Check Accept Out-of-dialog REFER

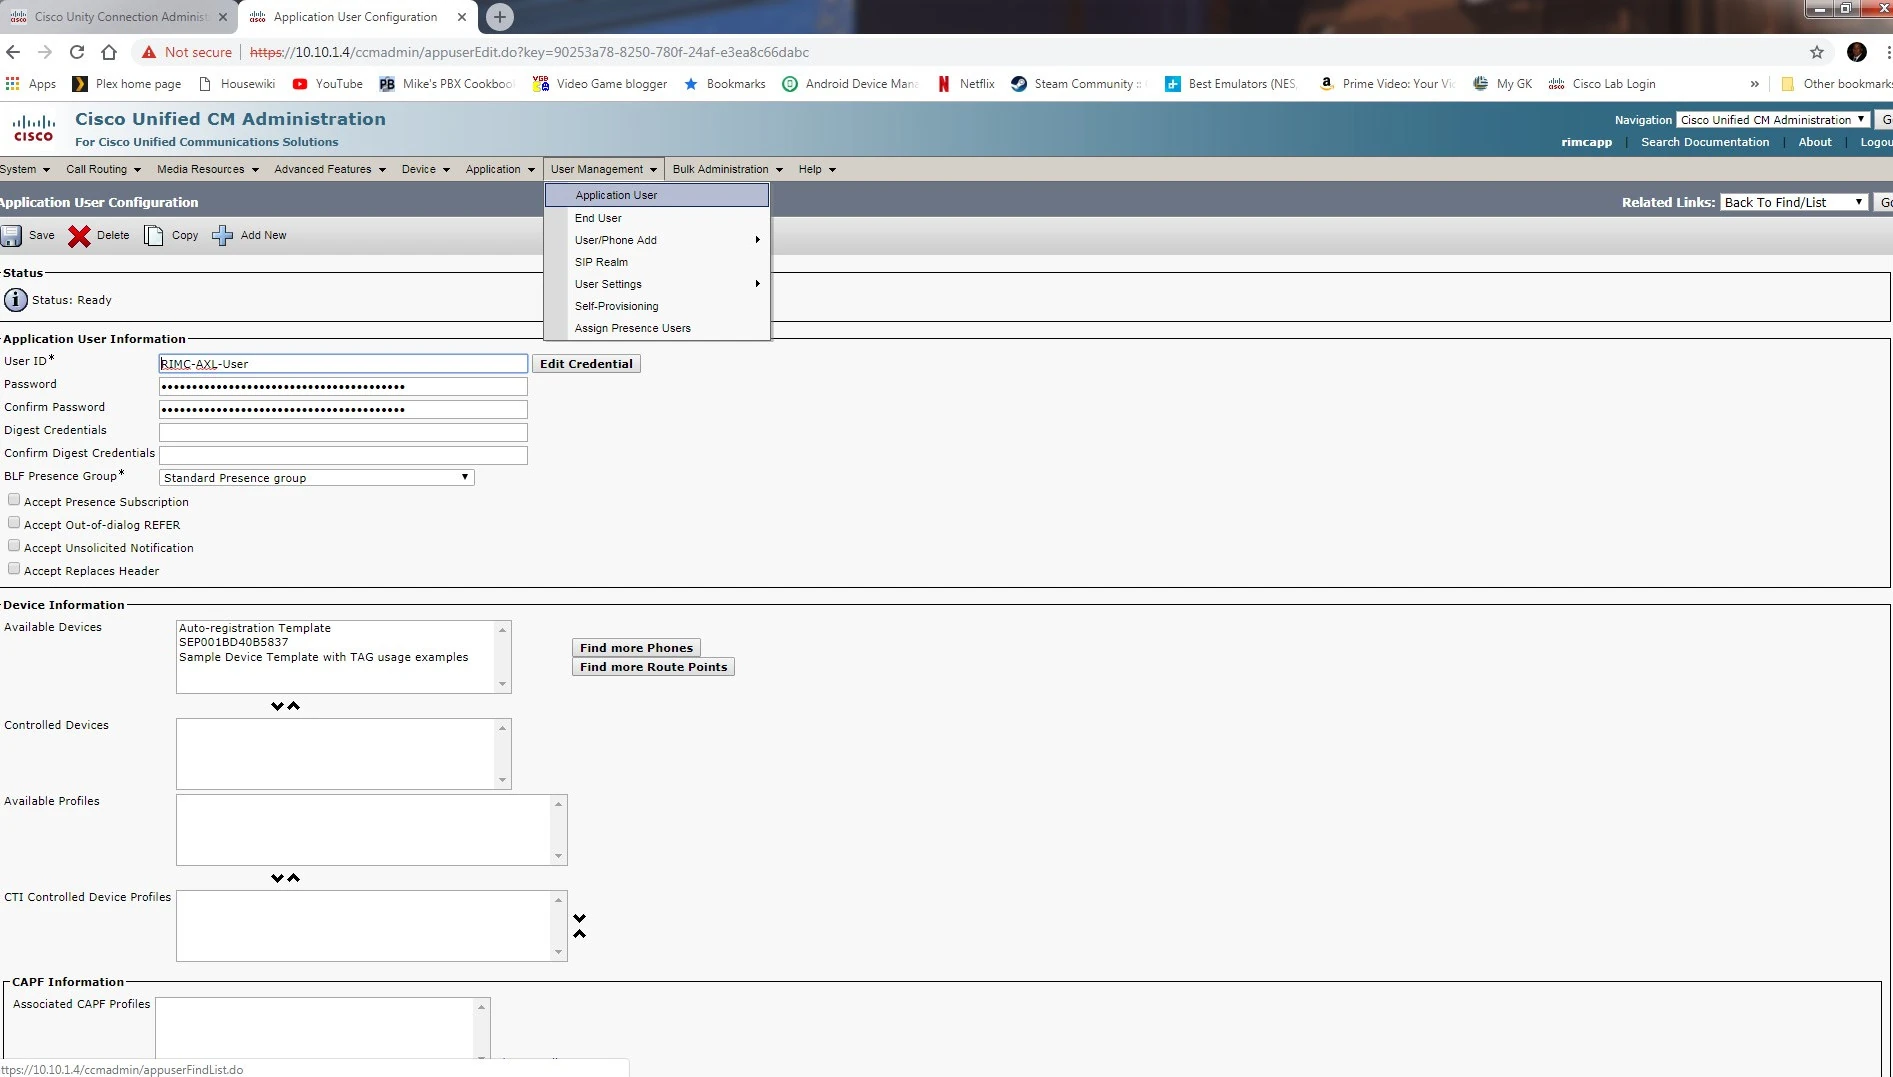click(14, 522)
